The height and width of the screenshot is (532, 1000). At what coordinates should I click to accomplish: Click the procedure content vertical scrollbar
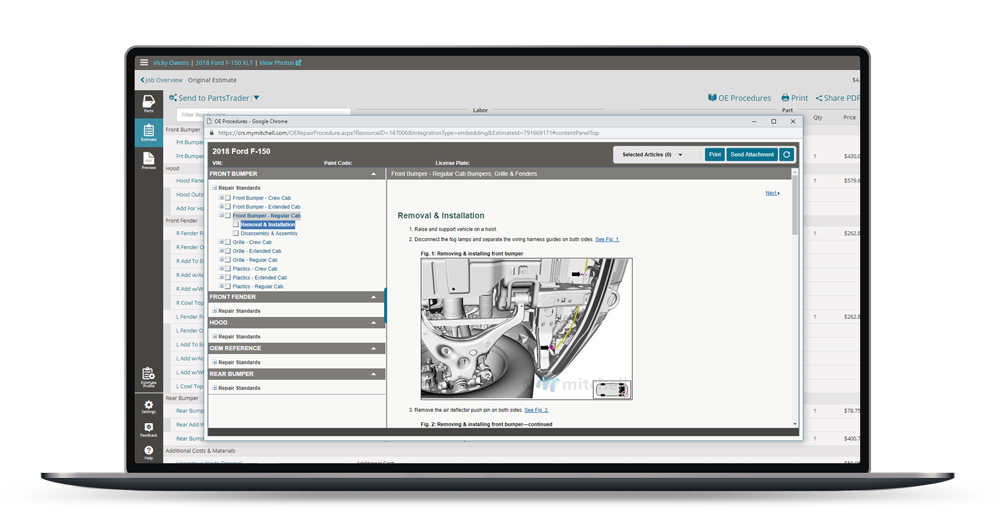(x=795, y=300)
